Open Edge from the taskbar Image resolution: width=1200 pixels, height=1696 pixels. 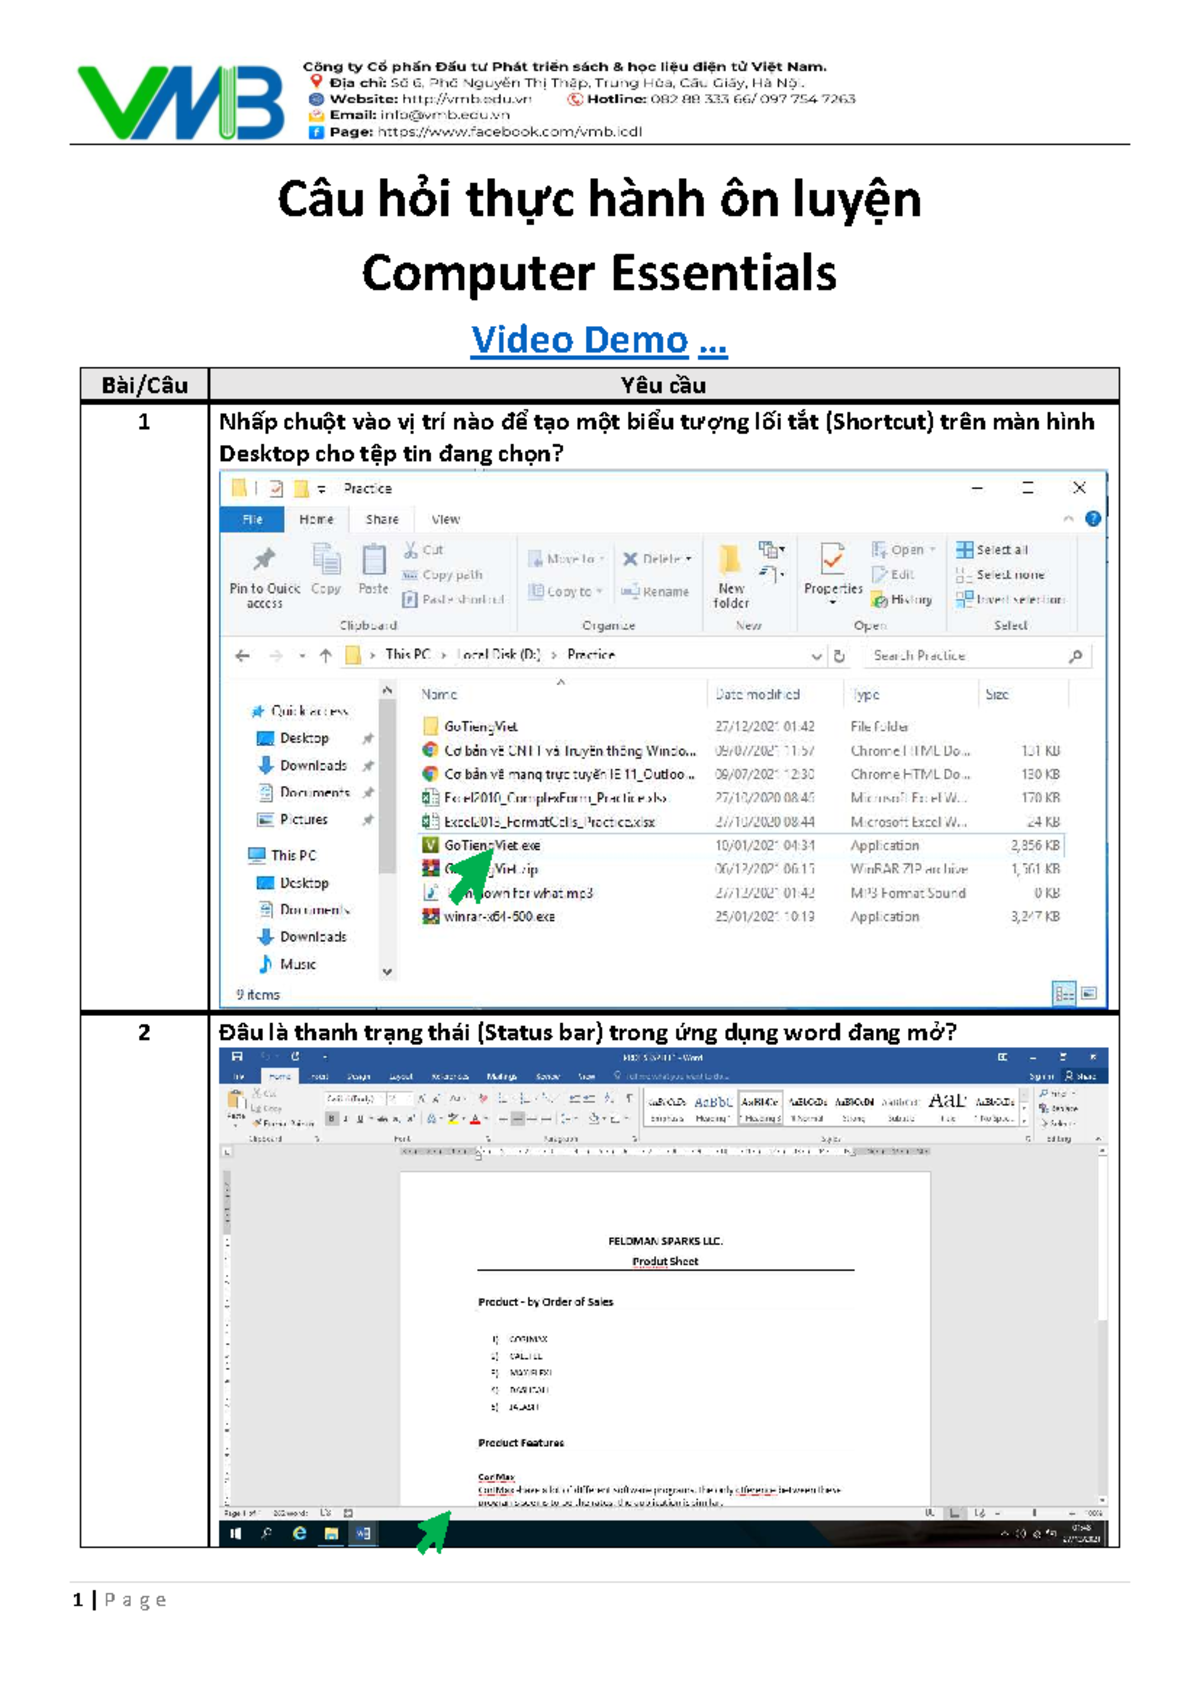[x=299, y=1534]
